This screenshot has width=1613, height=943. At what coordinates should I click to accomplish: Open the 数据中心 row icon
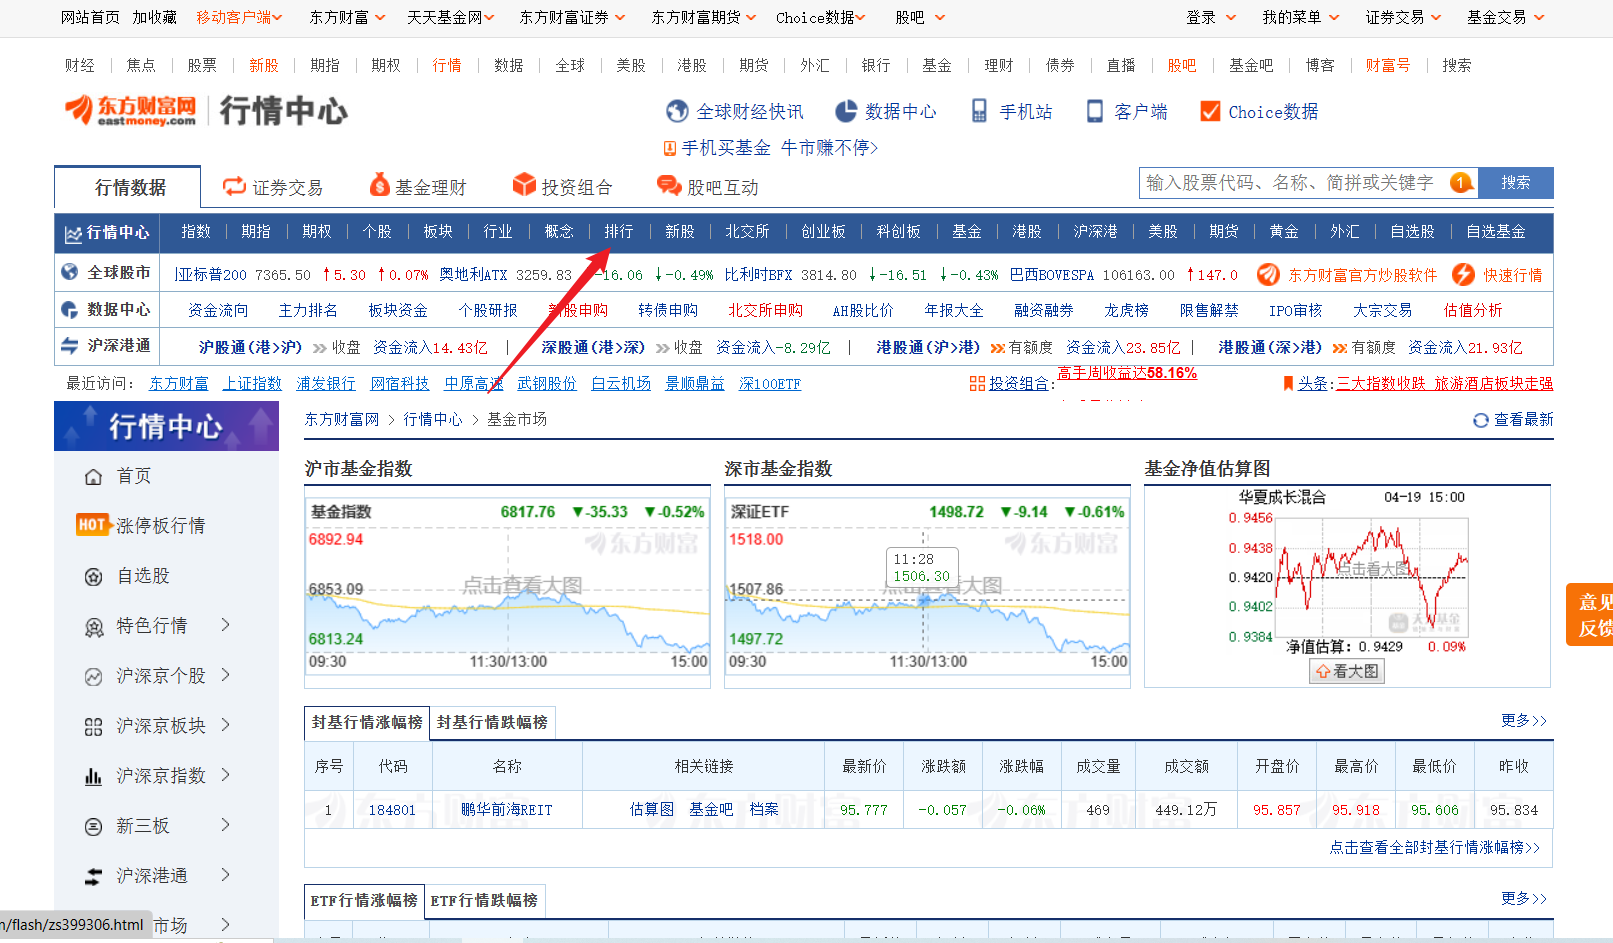point(70,310)
